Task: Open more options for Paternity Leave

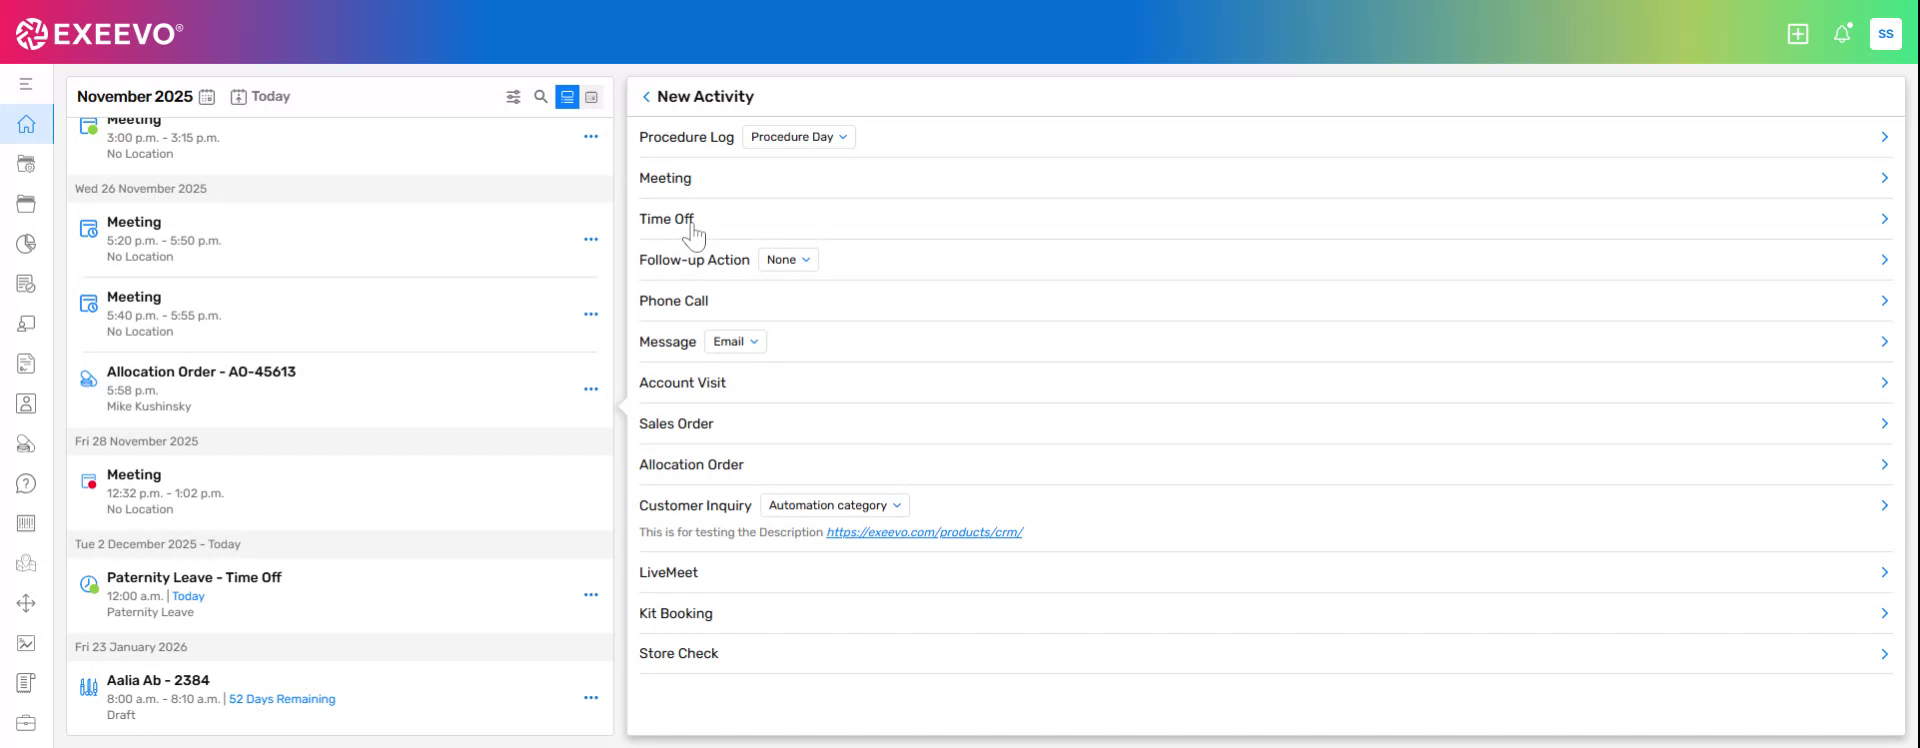Action: pyautogui.click(x=591, y=595)
